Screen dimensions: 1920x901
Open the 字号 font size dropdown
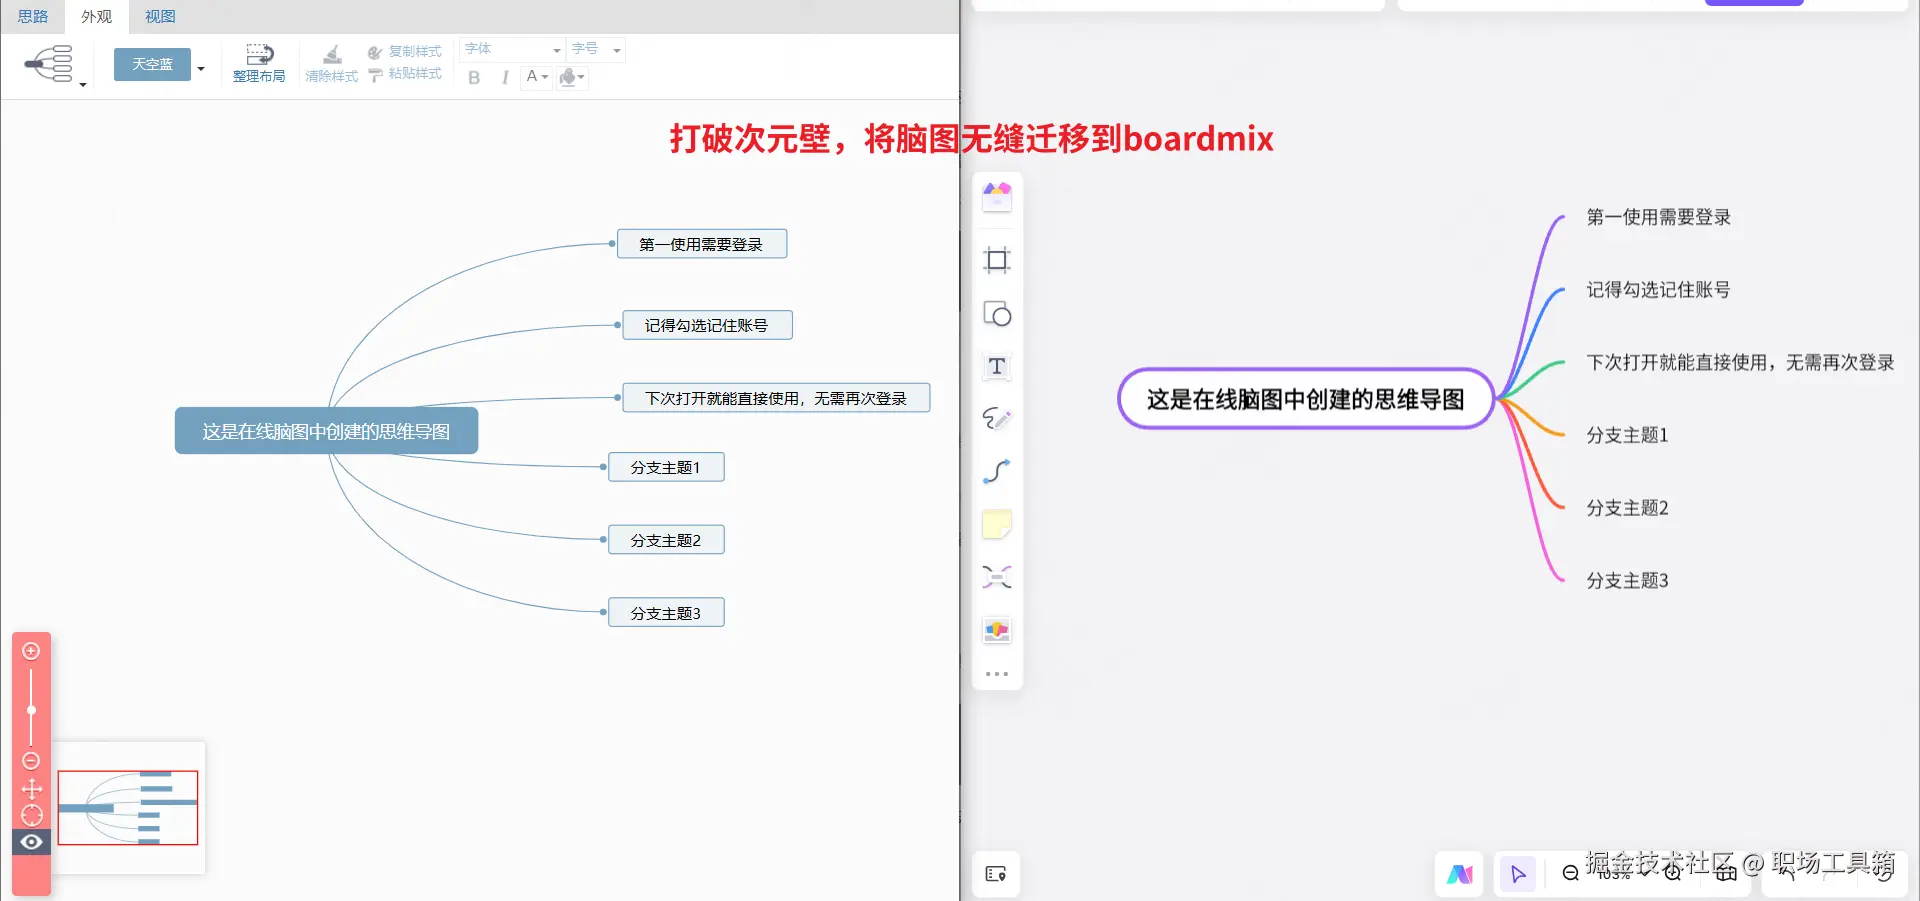[x=597, y=49]
